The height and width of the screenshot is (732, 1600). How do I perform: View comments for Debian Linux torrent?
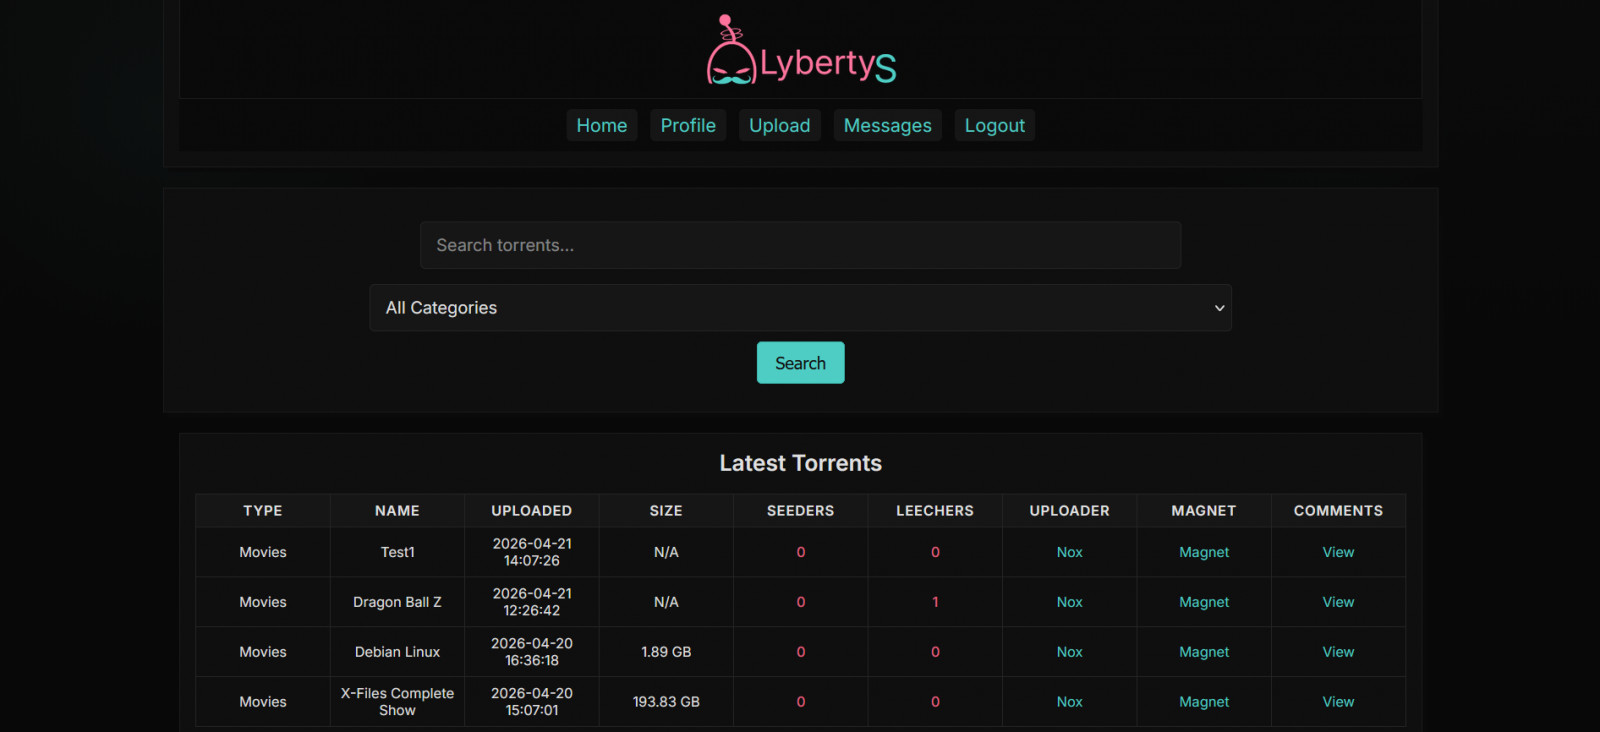tap(1338, 652)
